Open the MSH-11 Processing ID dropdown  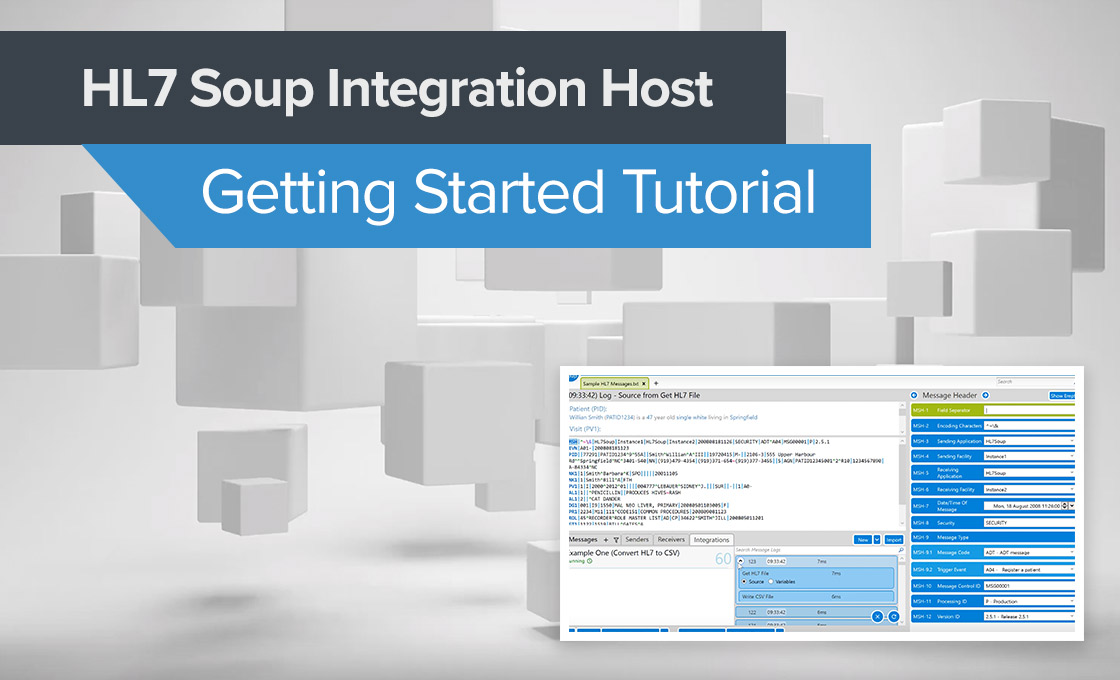point(1071,601)
